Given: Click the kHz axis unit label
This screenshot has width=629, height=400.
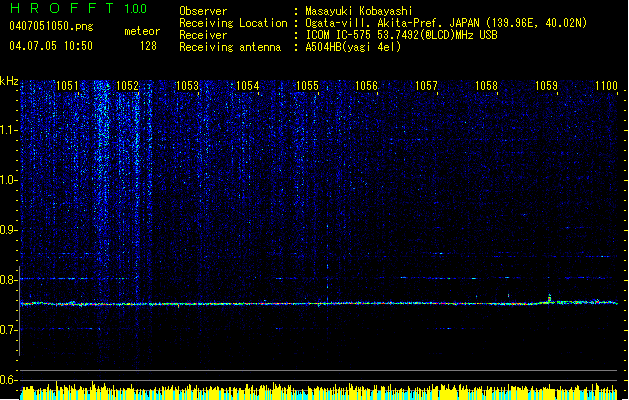Looking at the screenshot, I should point(9,81).
